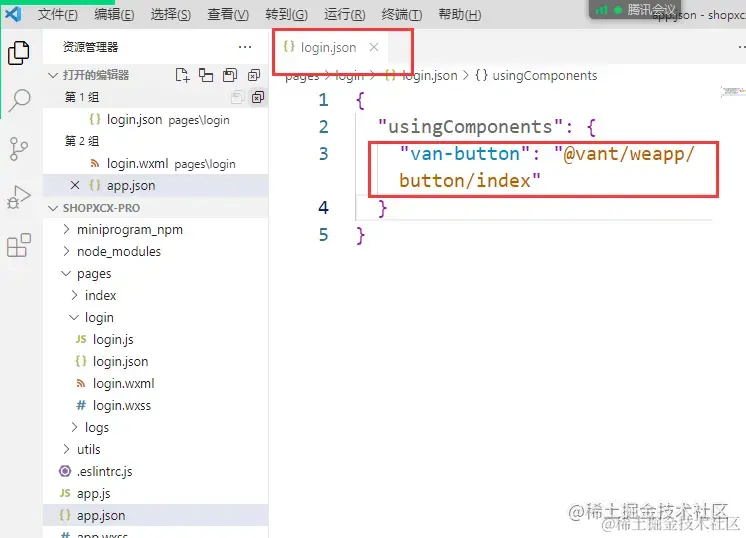Open login.wxss in file tree
Screen dimensions: 746x538
tap(156, 405)
